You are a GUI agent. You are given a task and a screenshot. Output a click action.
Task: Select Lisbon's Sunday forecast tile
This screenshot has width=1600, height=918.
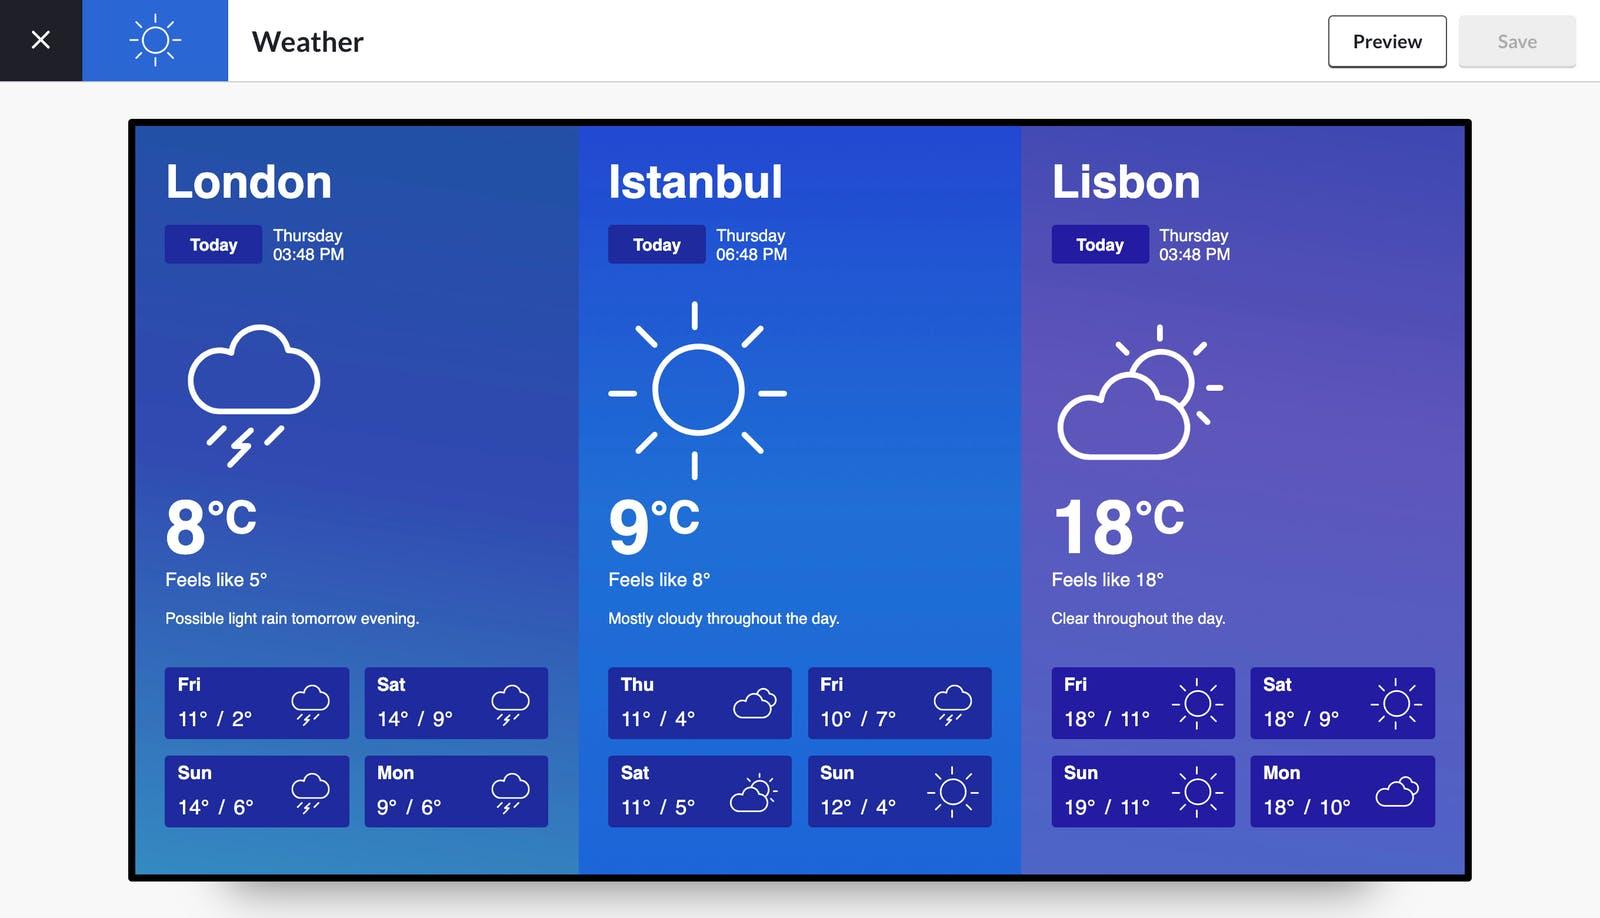click(x=1143, y=791)
